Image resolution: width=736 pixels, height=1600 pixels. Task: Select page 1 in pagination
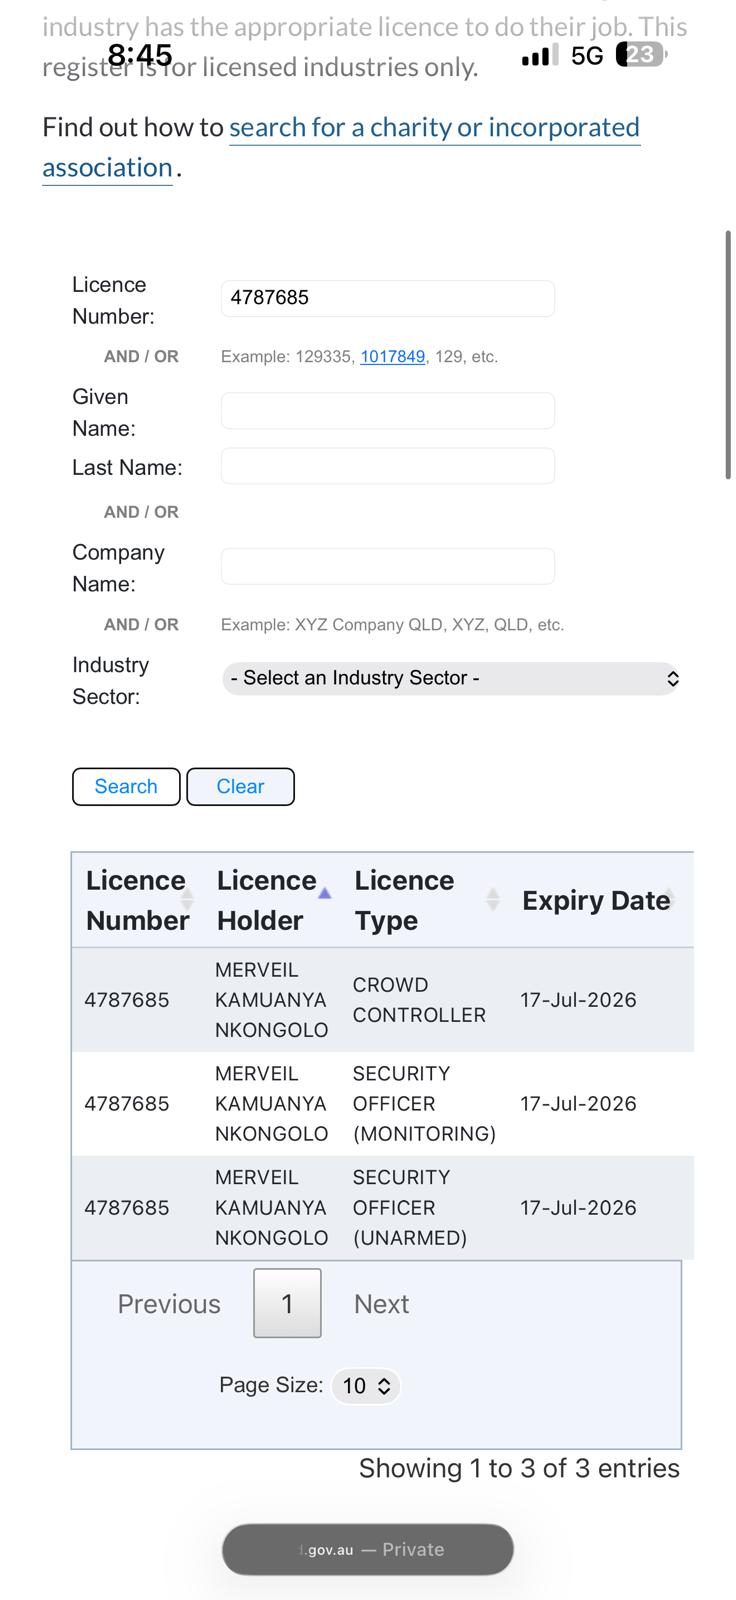(x=287, y=1303)
